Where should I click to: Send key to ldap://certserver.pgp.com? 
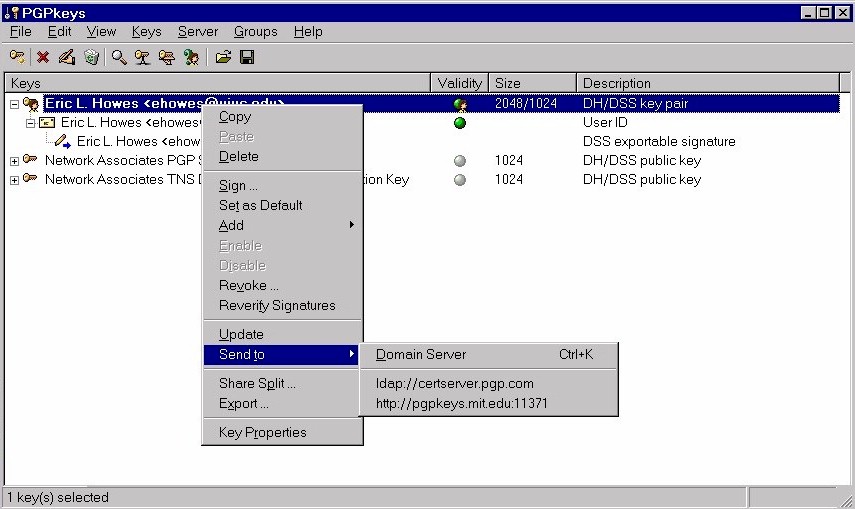pos(489,384)
